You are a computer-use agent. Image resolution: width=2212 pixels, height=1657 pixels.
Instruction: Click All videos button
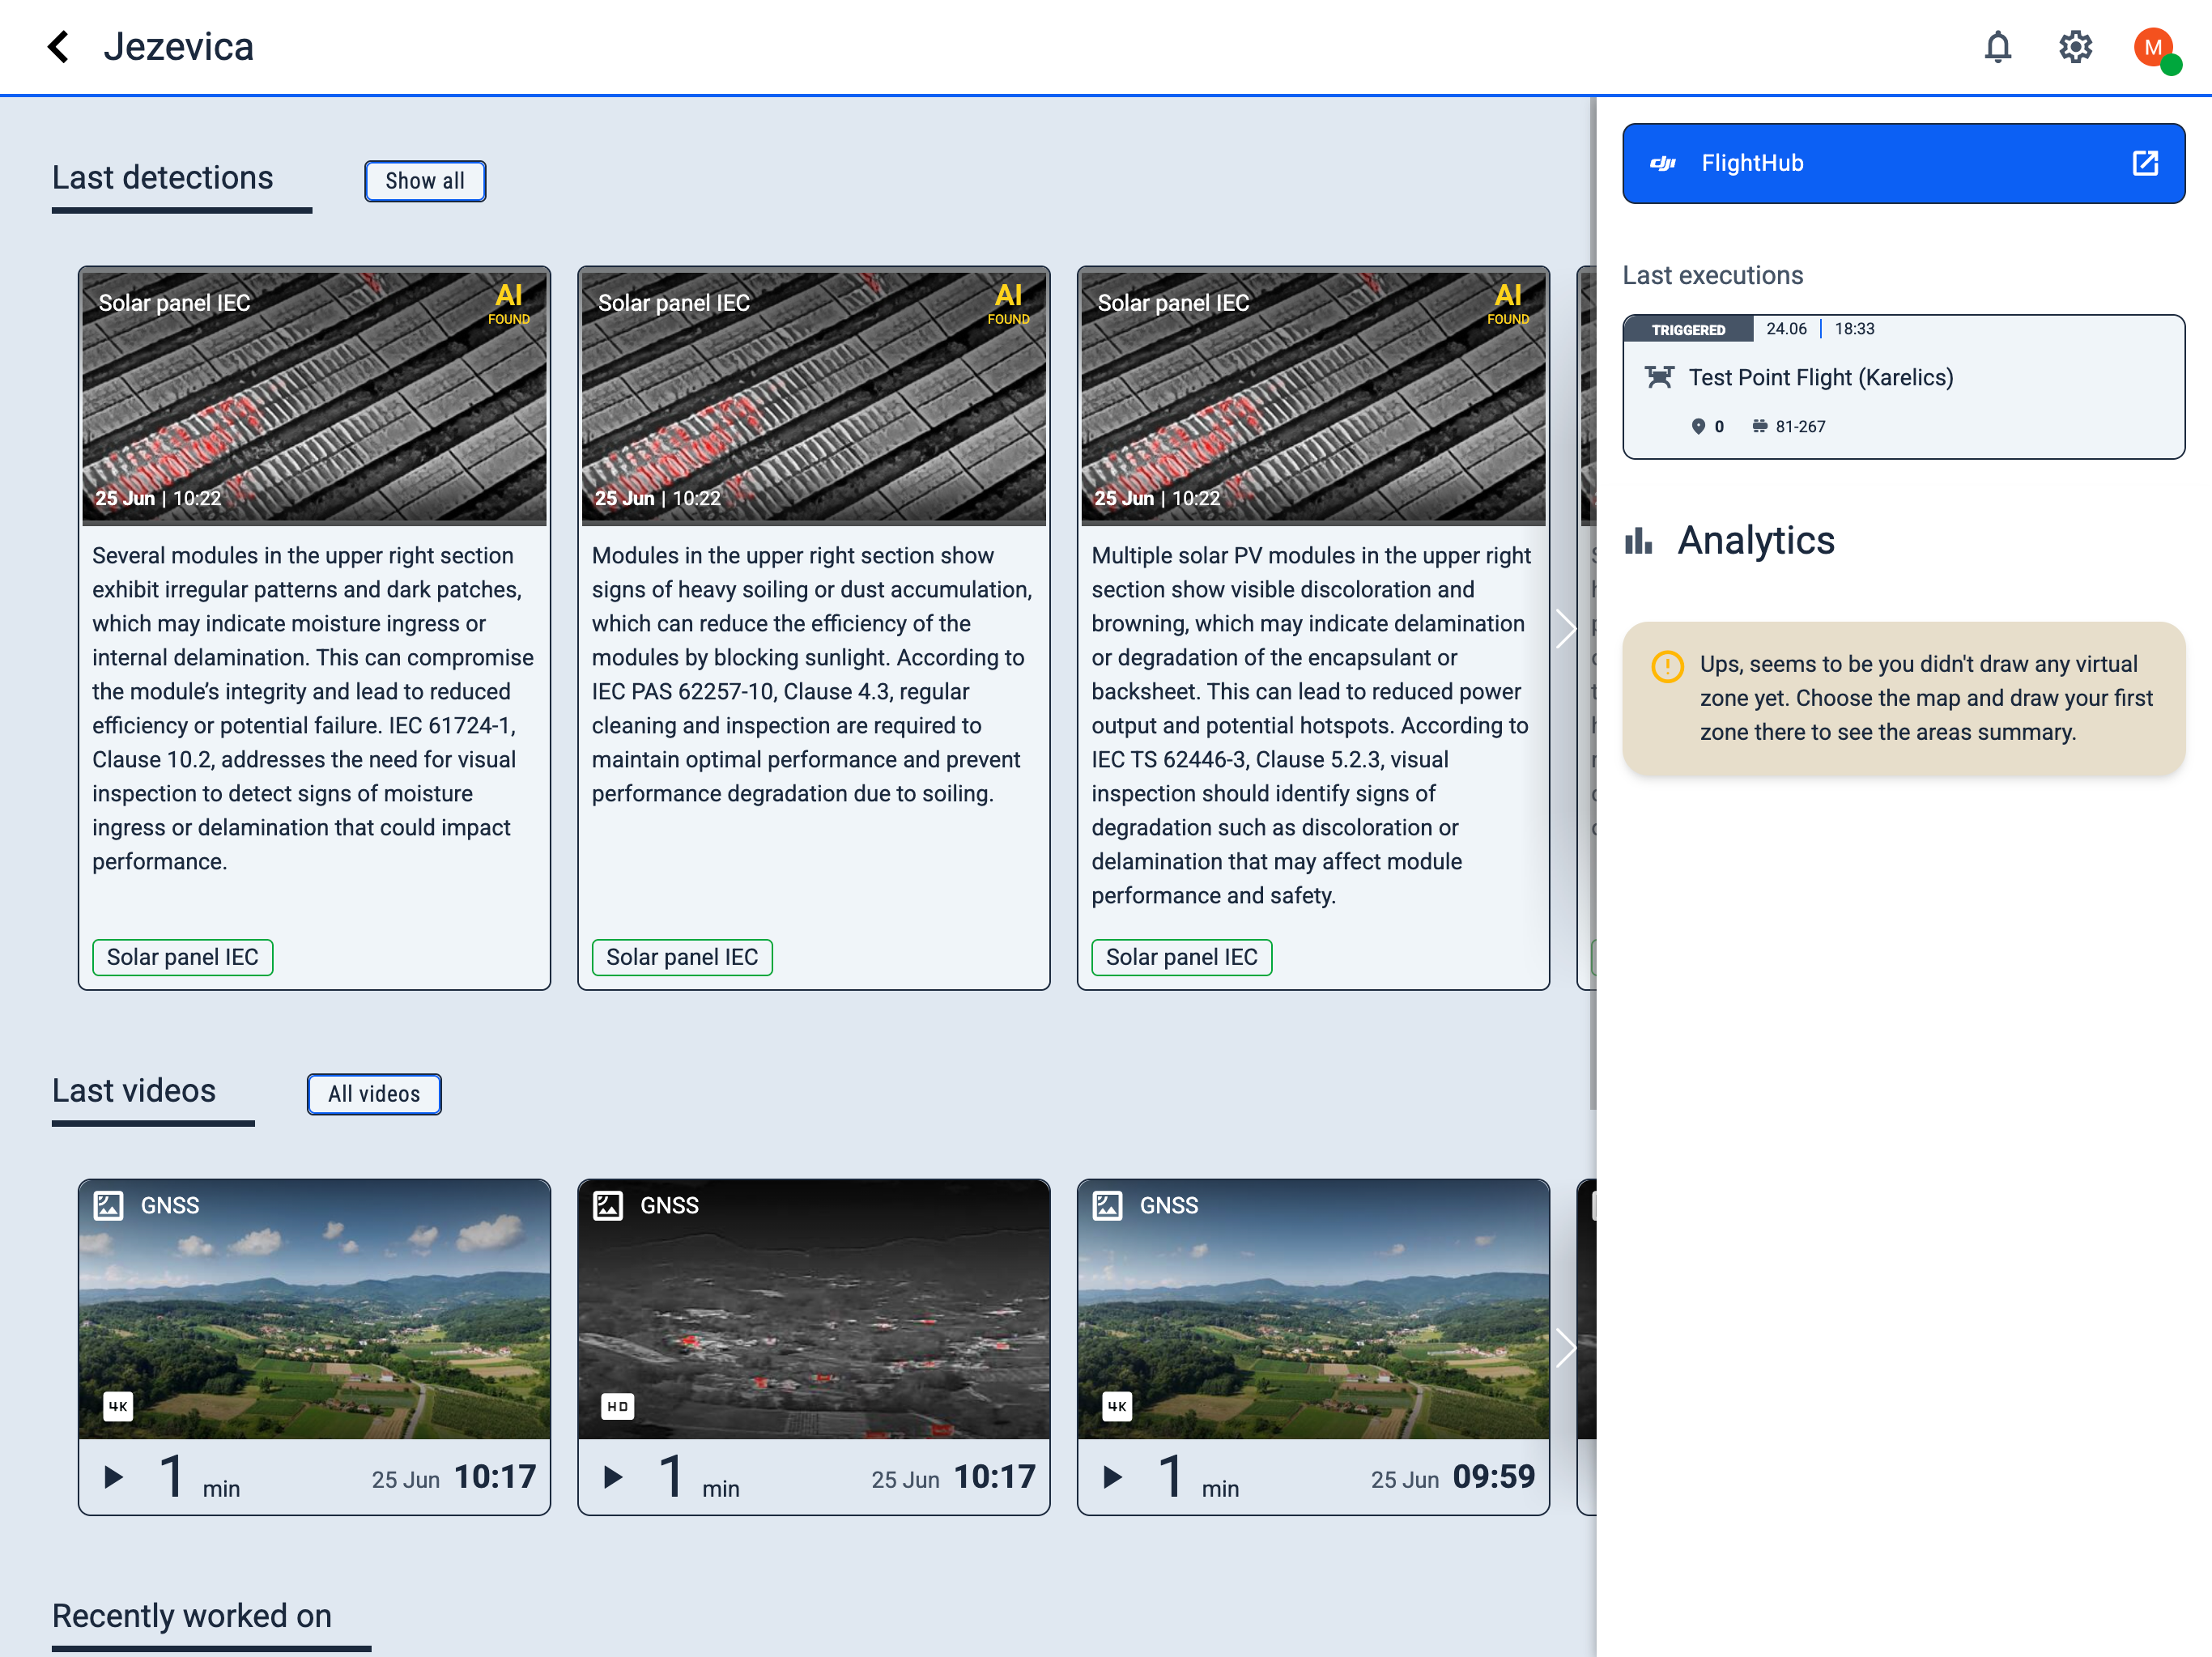coord(374,1094)
